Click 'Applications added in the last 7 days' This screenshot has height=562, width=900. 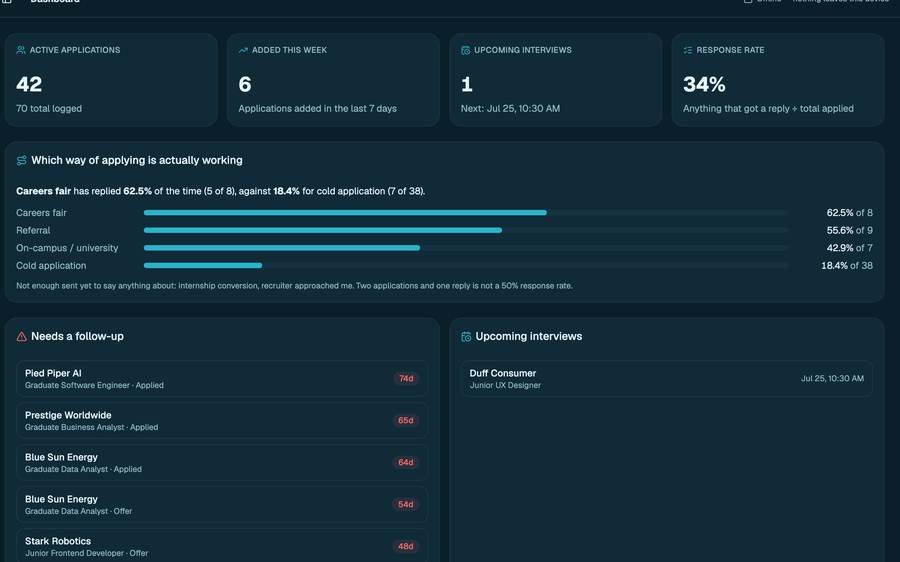tap(317, 108)
